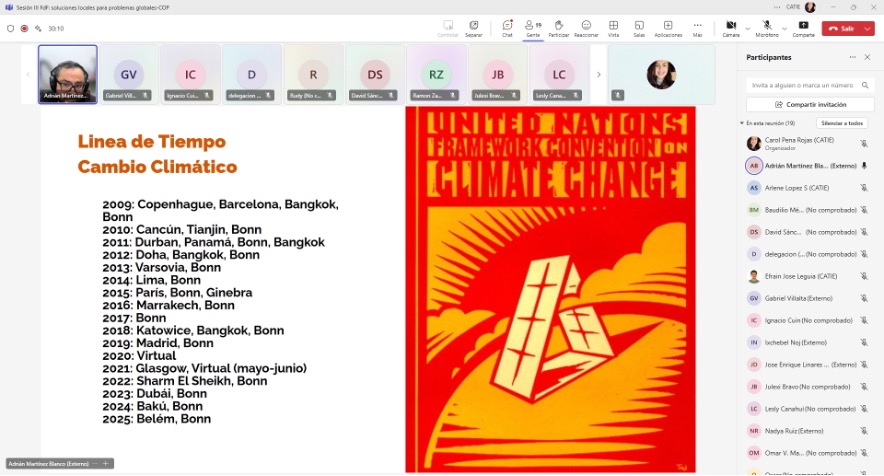Image resolution: width=884 pixels, height=476 pixels.
Task: Click the Separar pop-out button
Action: pos(474,28)
